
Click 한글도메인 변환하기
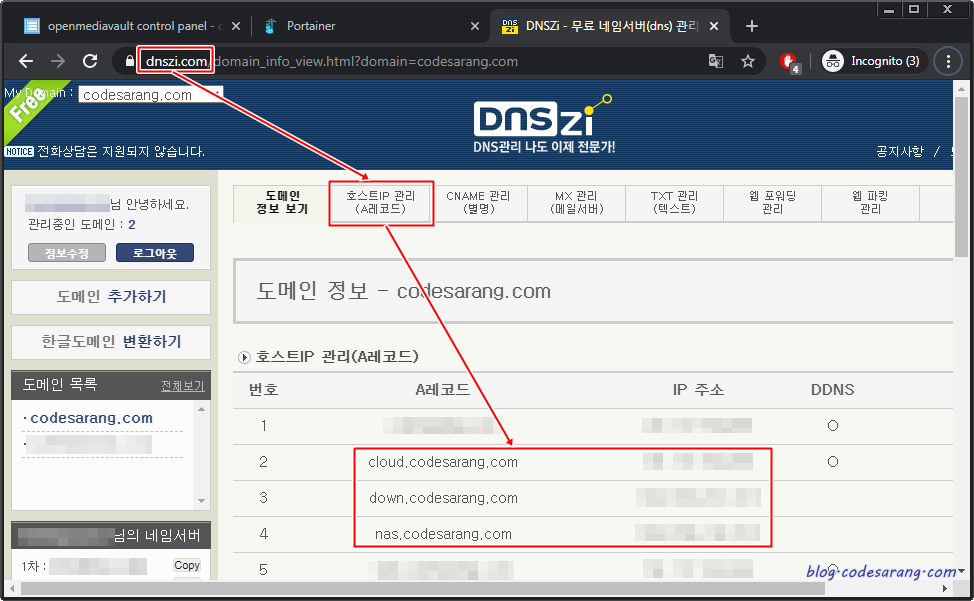point(111,342)
